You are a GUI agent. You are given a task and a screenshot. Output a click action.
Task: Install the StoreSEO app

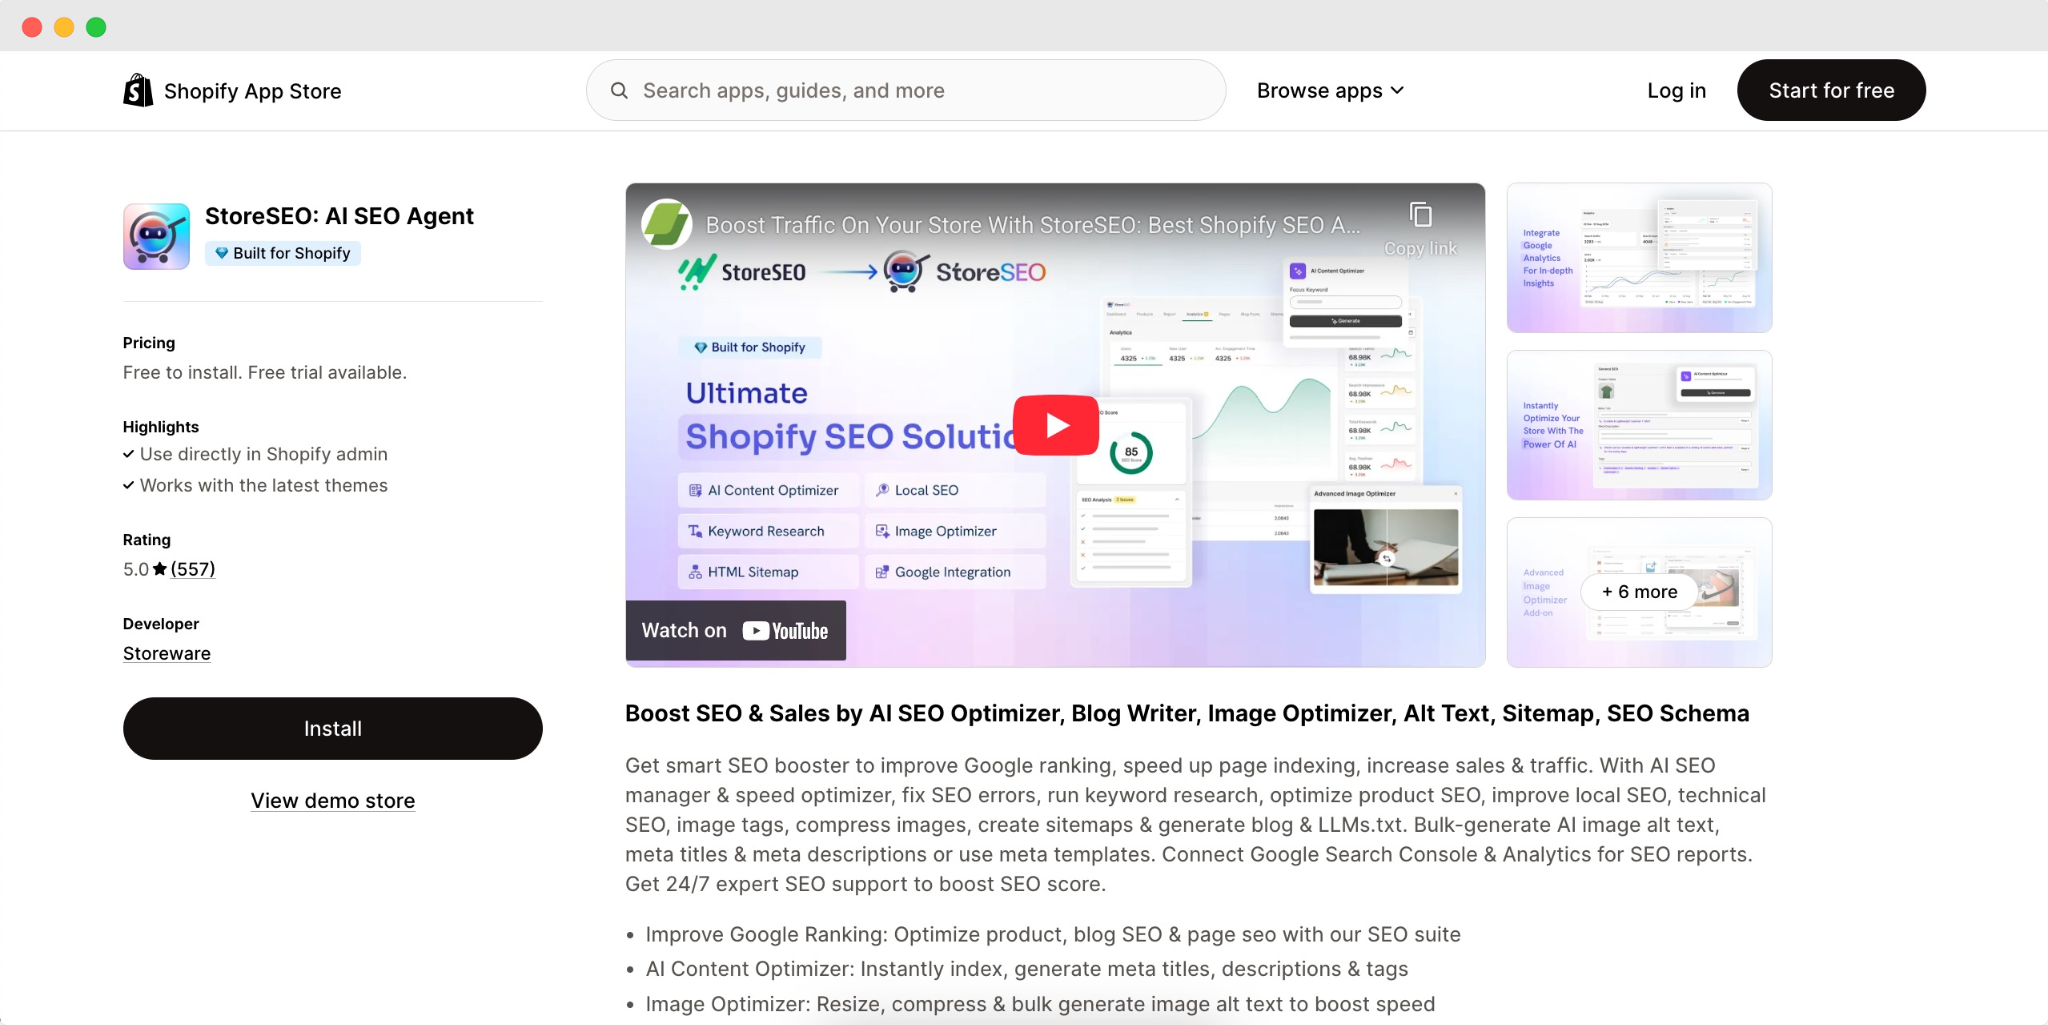[x=332, y=728]
